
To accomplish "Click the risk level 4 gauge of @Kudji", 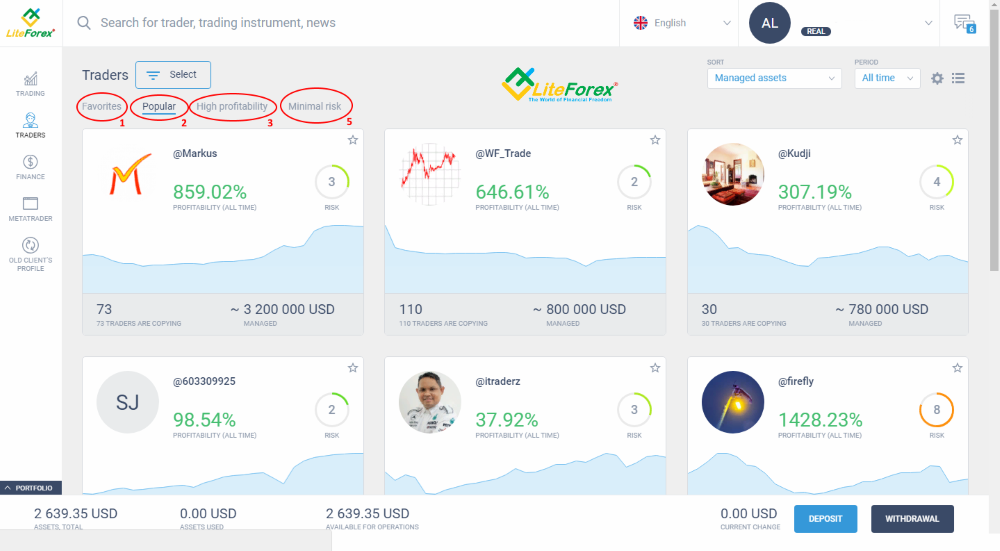I will point(936,182).
